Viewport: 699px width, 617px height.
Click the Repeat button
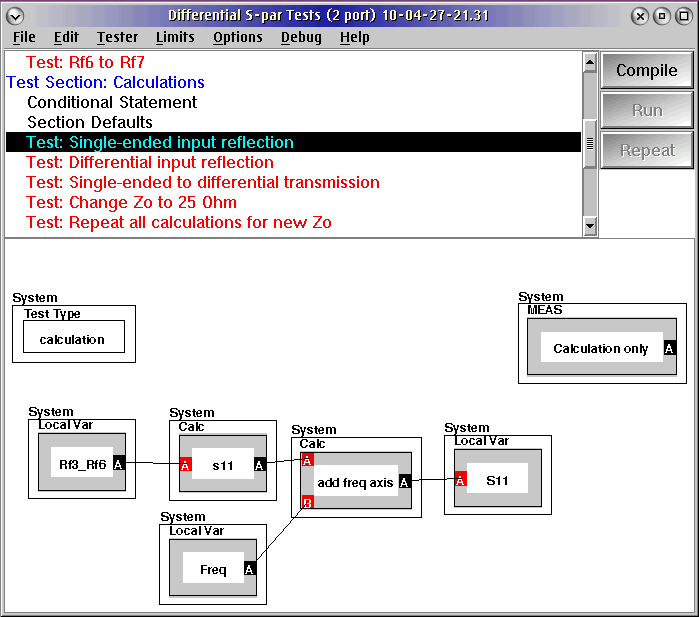646,151
